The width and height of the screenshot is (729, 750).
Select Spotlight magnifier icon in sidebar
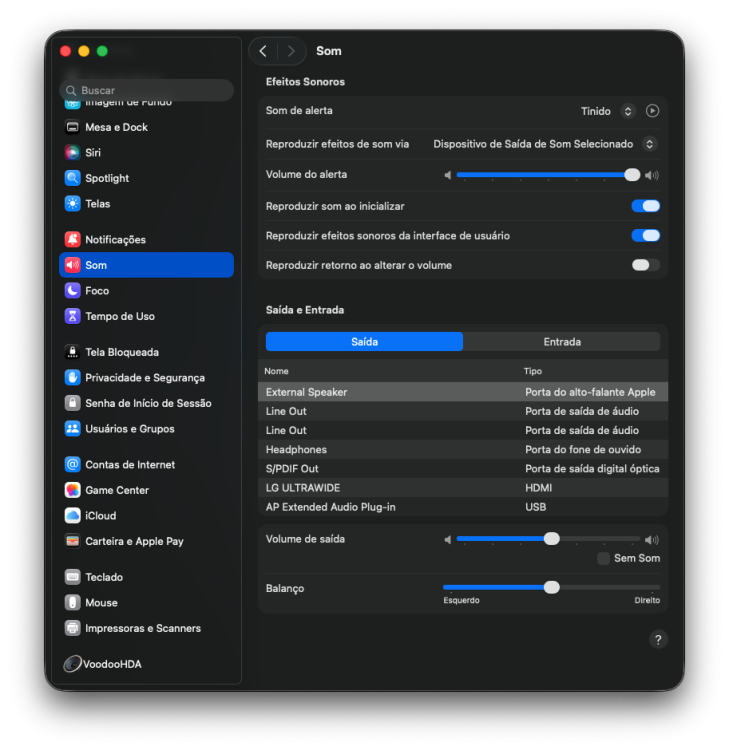[x=72, y=178]
